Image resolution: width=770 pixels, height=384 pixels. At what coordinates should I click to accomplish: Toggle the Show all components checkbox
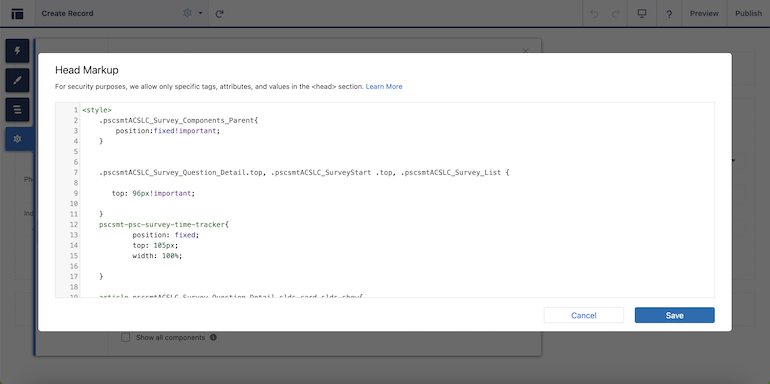pyautogui.click(x=126, y=337)
